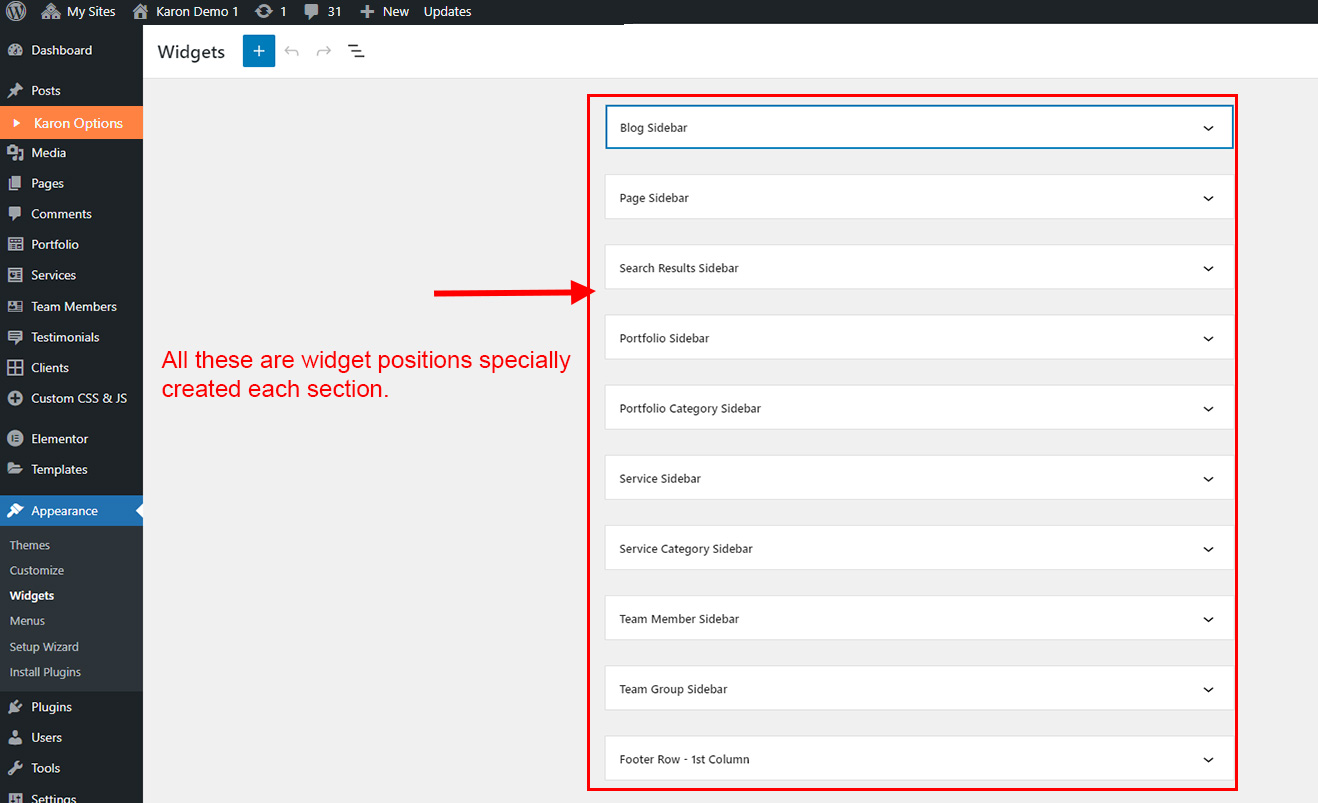Open the Setup Wizard link
The height and width of the screenshot is (803, 1318).
tap(44, 647)
